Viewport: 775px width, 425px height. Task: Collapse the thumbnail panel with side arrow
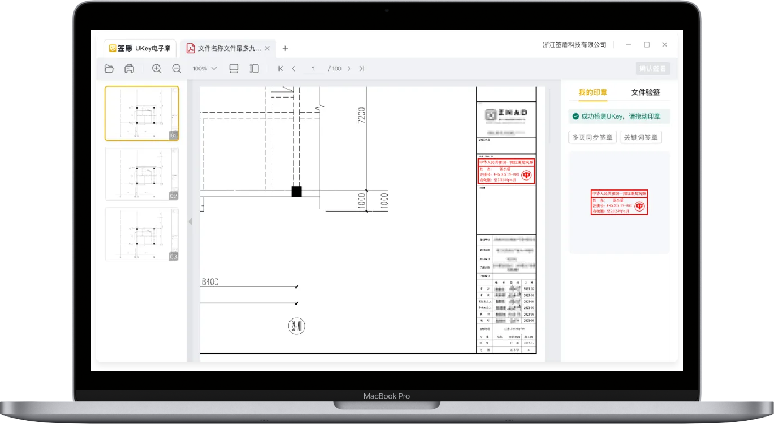point(190,221)
